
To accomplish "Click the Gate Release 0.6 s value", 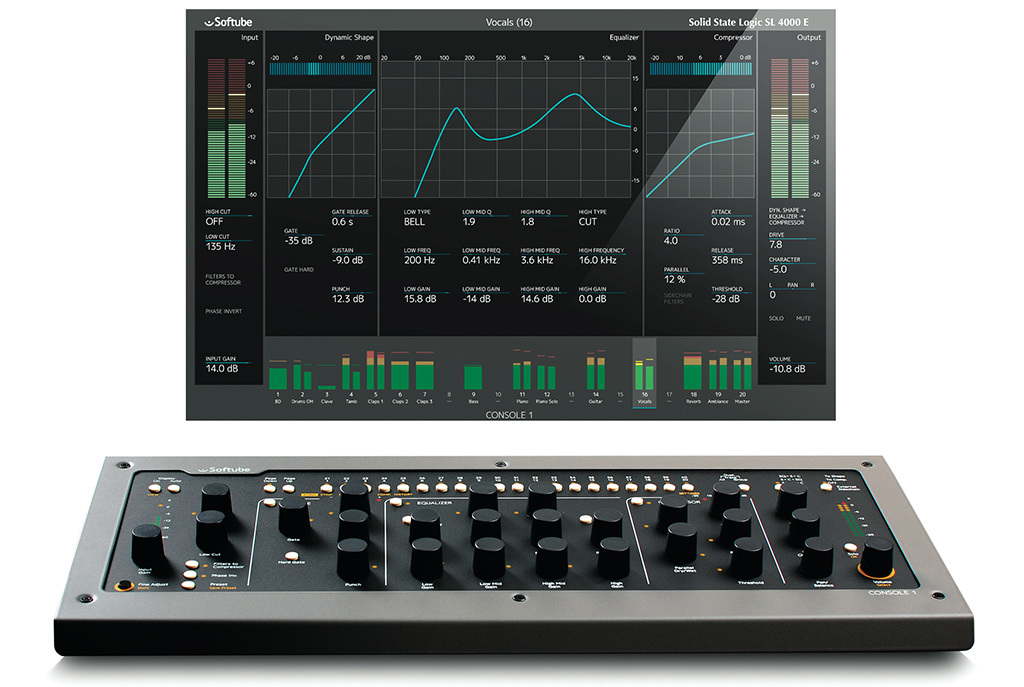I will click(x=342, y=222).
